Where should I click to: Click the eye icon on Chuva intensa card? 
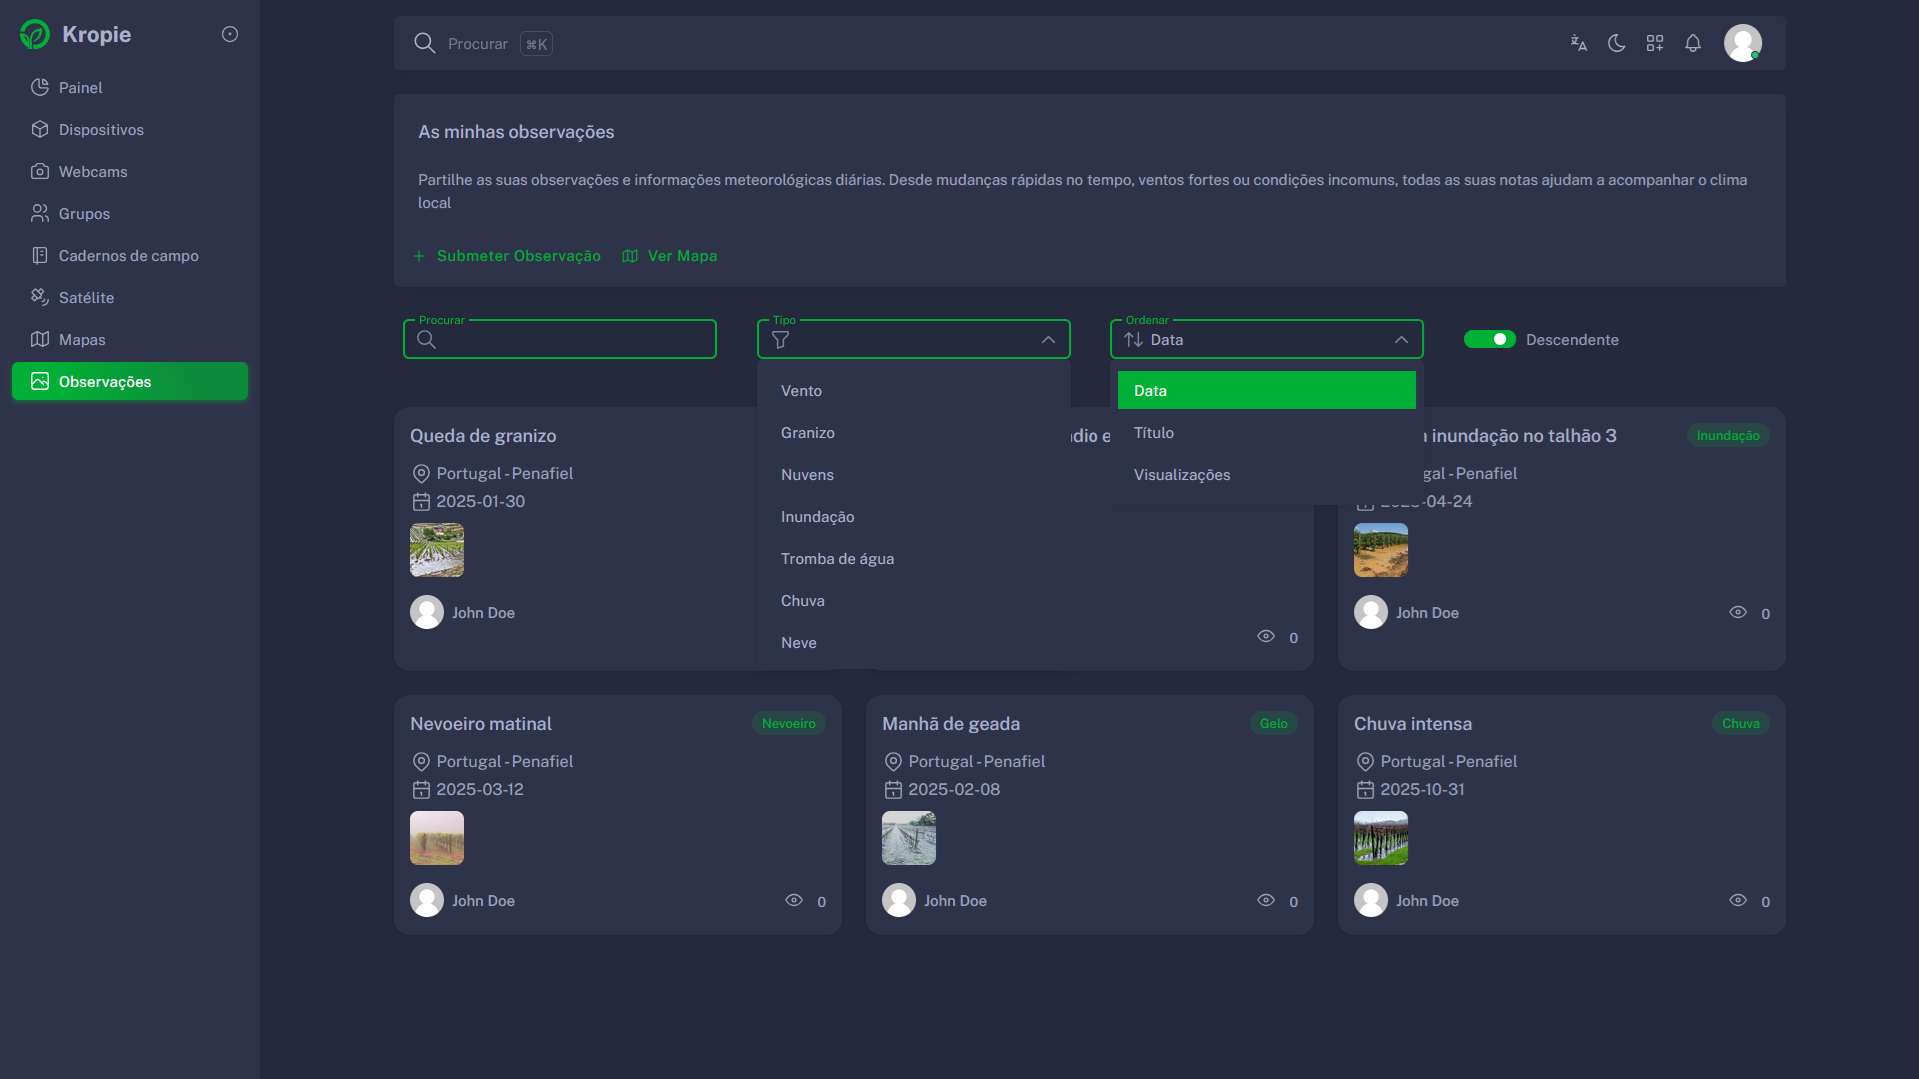1737,901
